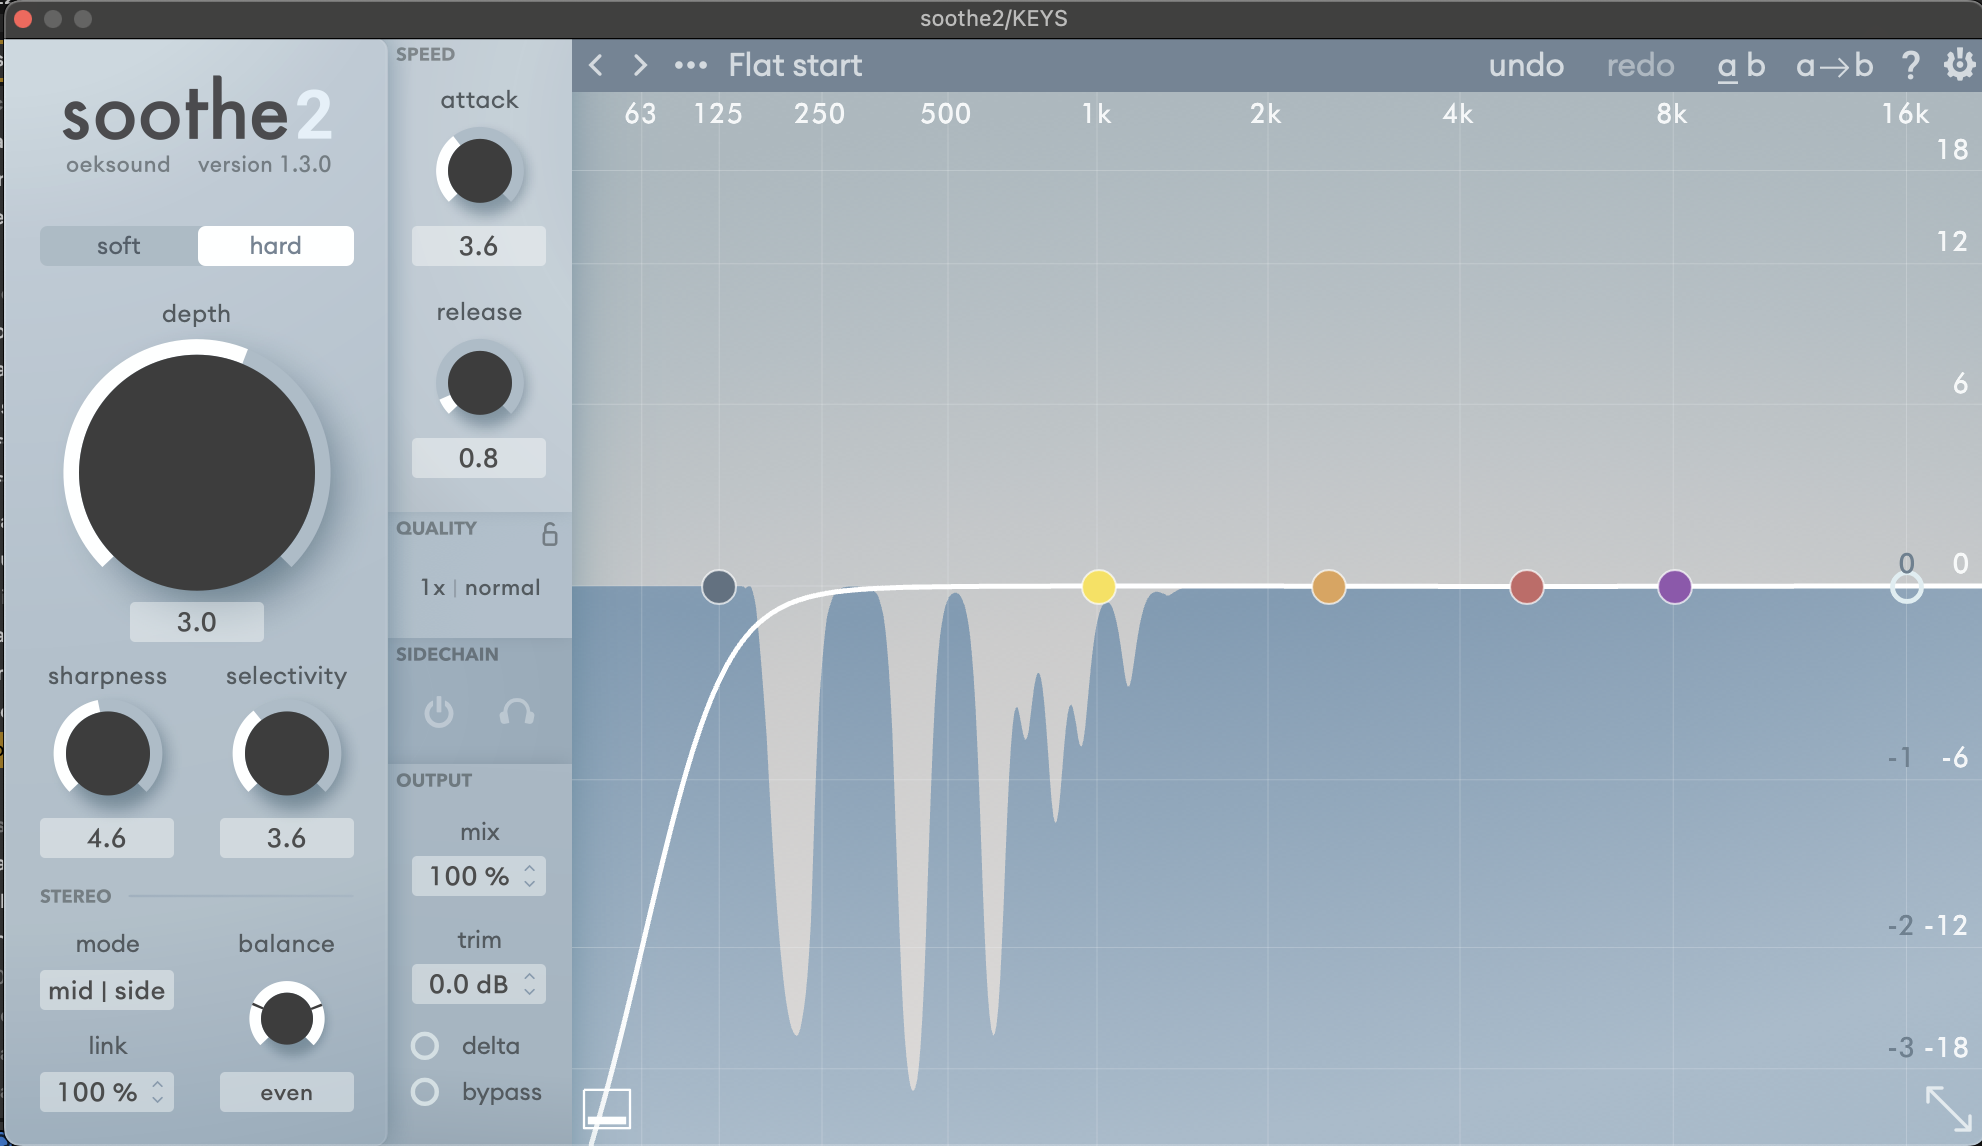Viewport: 1982px width, 1146px height.
Task: Click the selectivity value field
Action: tap(286, 838)
